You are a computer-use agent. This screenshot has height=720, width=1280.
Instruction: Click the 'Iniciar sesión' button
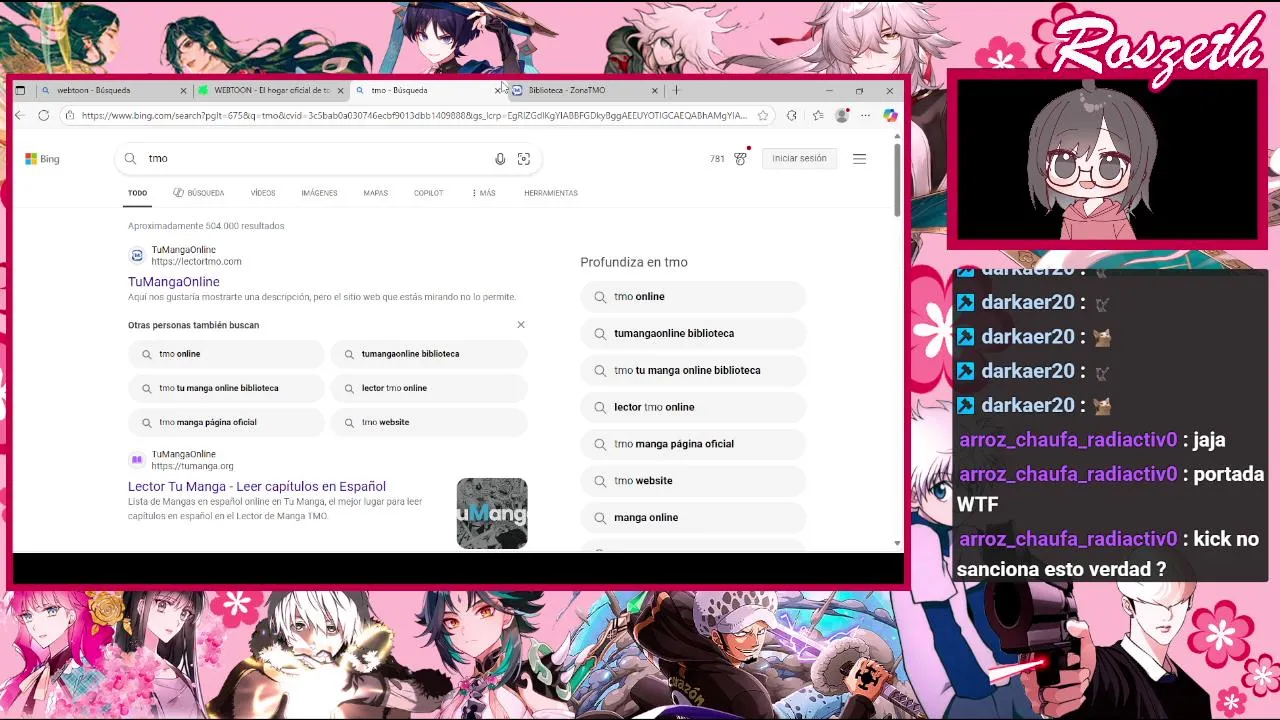(799, 158)
